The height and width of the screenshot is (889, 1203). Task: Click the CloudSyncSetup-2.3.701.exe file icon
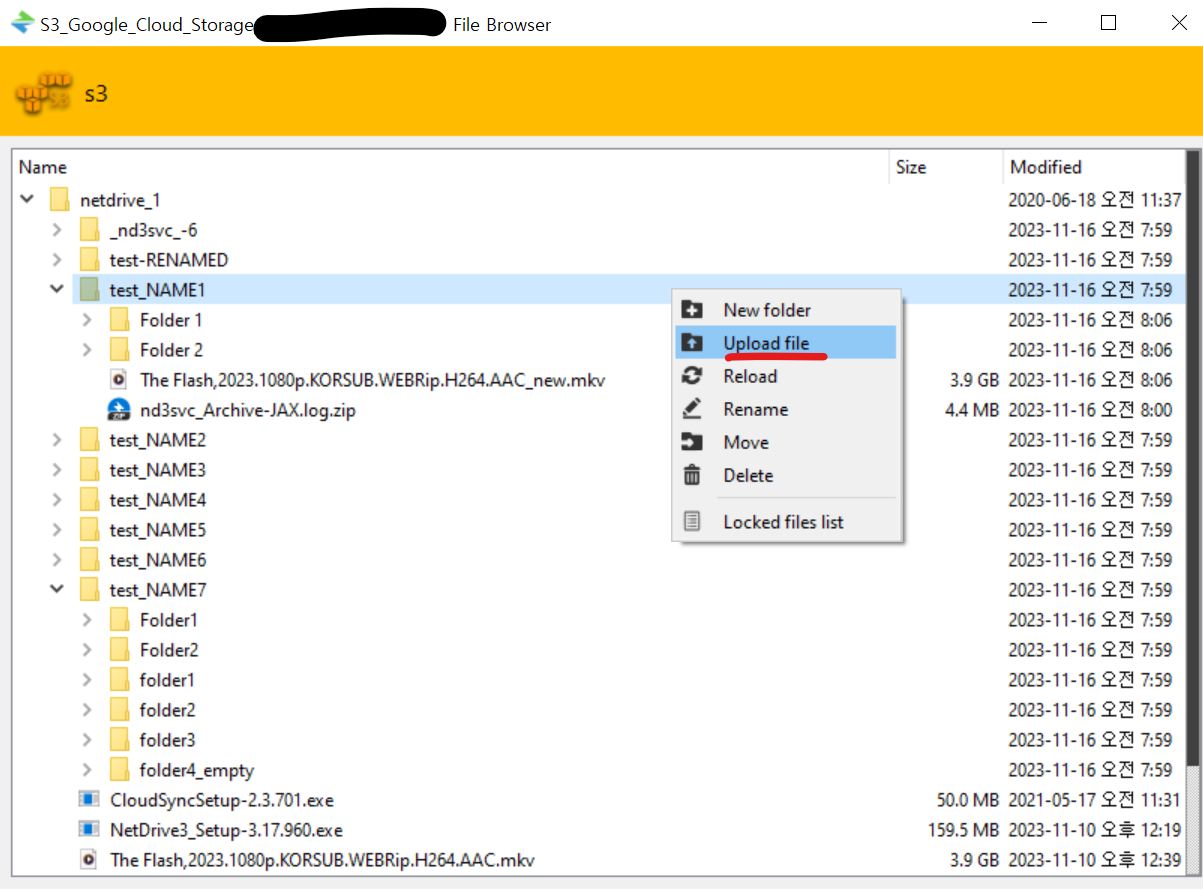tap(89, 800)
